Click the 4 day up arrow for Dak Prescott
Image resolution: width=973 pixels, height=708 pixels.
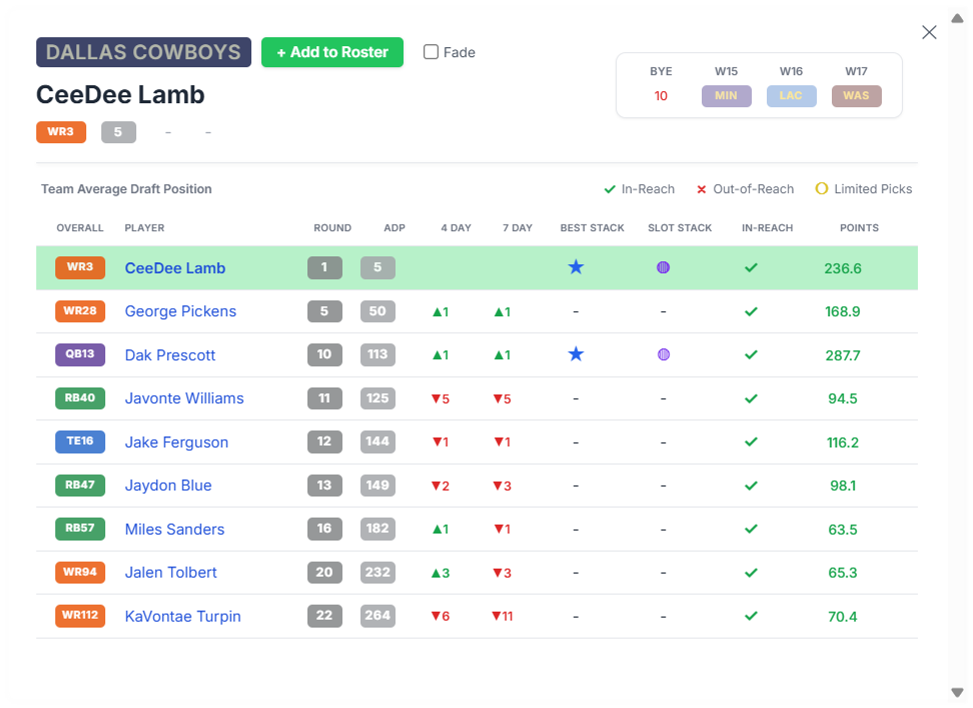436,355
